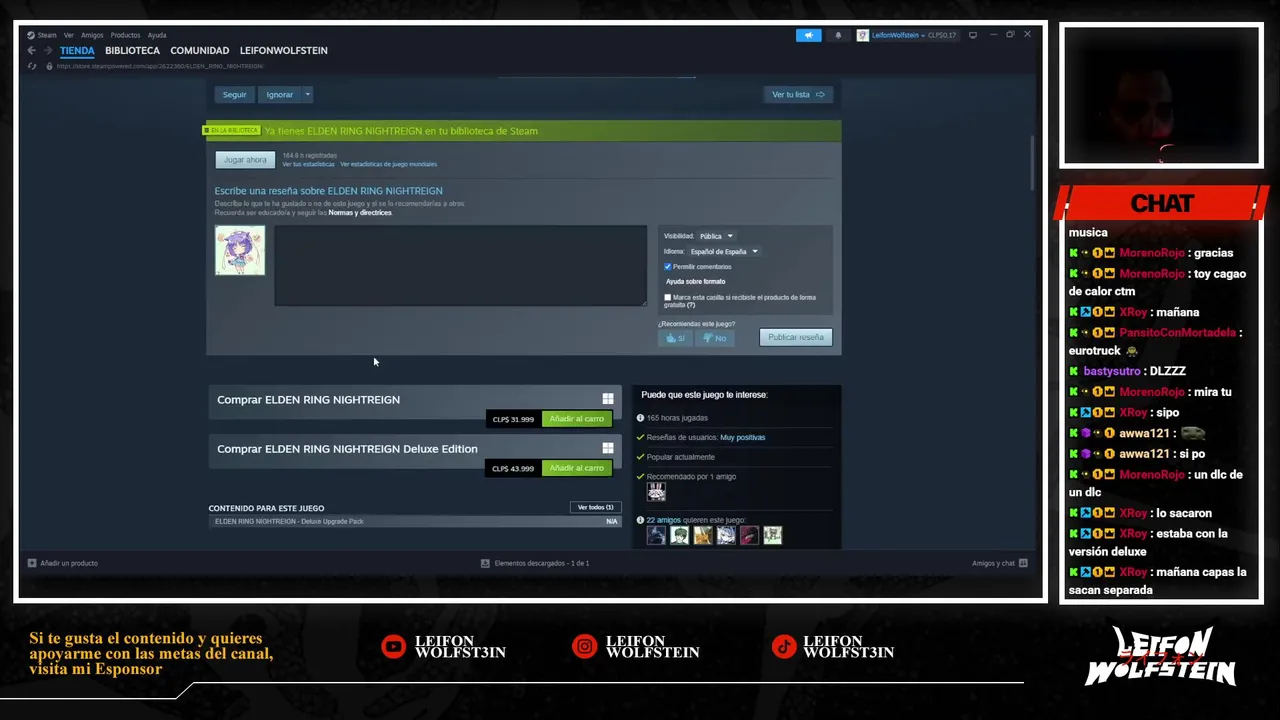Screen dimensions: 1280x720
Task: Expand the Ignorar dropdown arrow
Action: coord(308,95)
